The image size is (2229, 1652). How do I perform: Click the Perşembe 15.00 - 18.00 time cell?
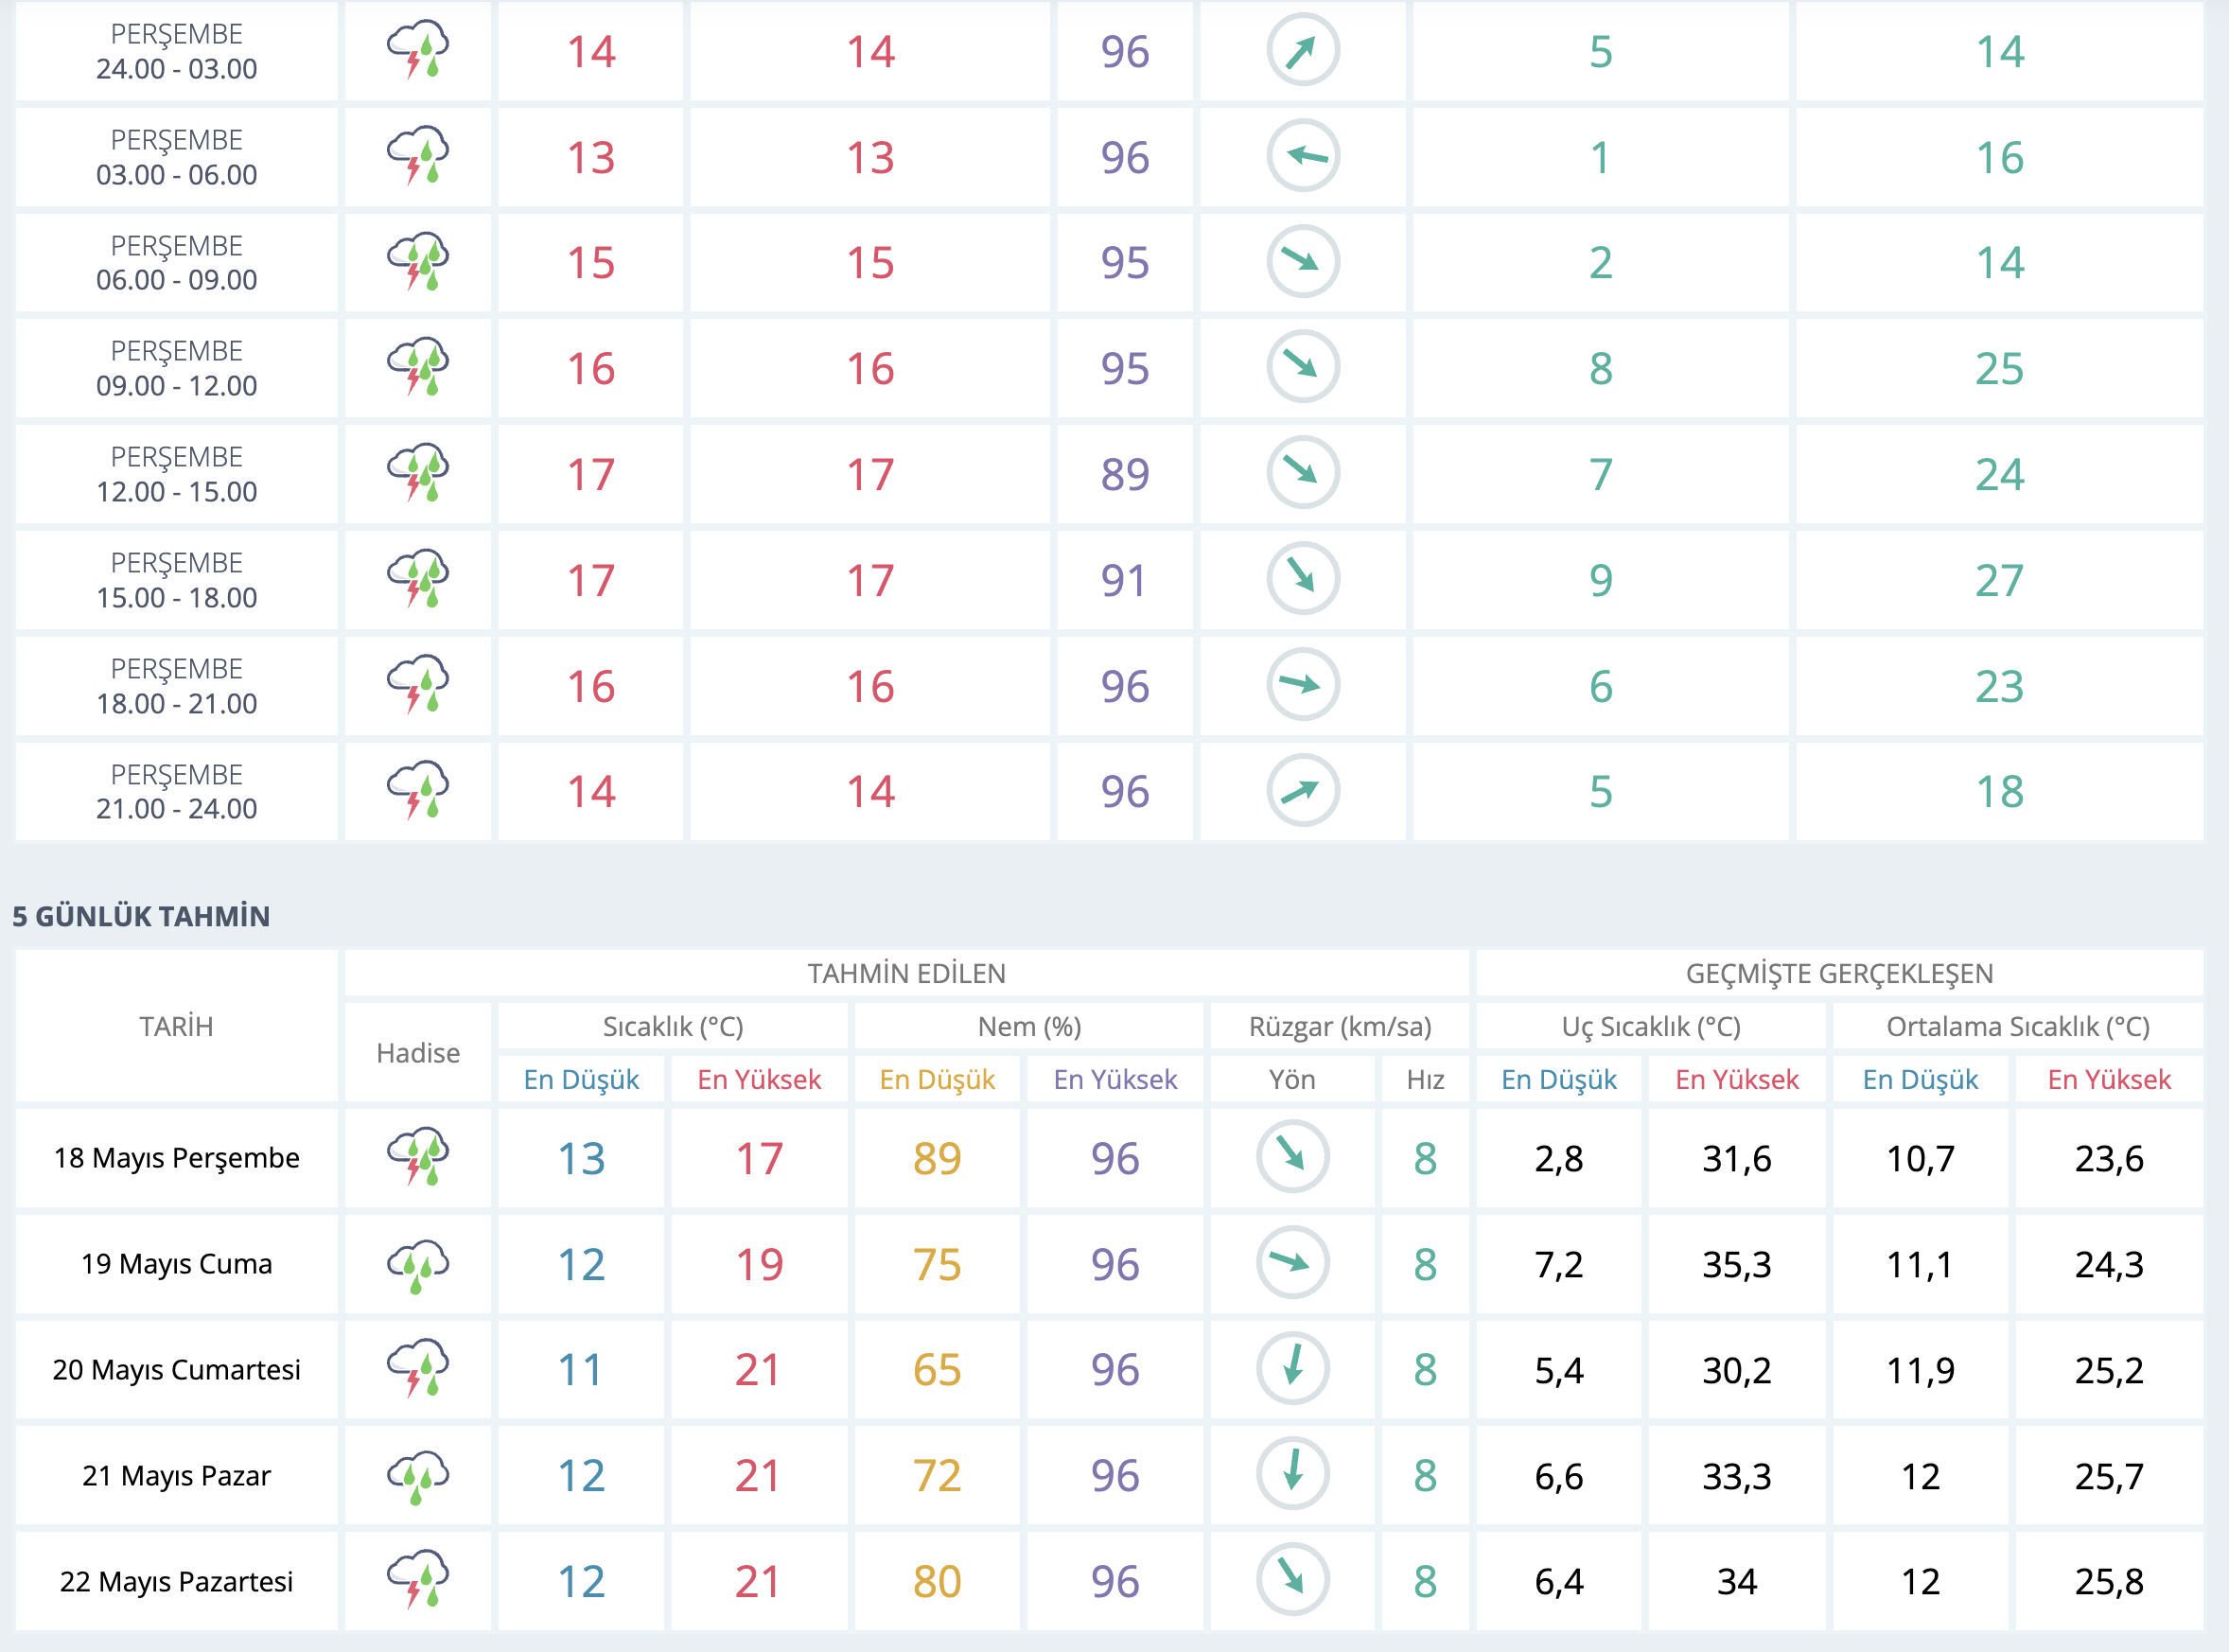176,580
